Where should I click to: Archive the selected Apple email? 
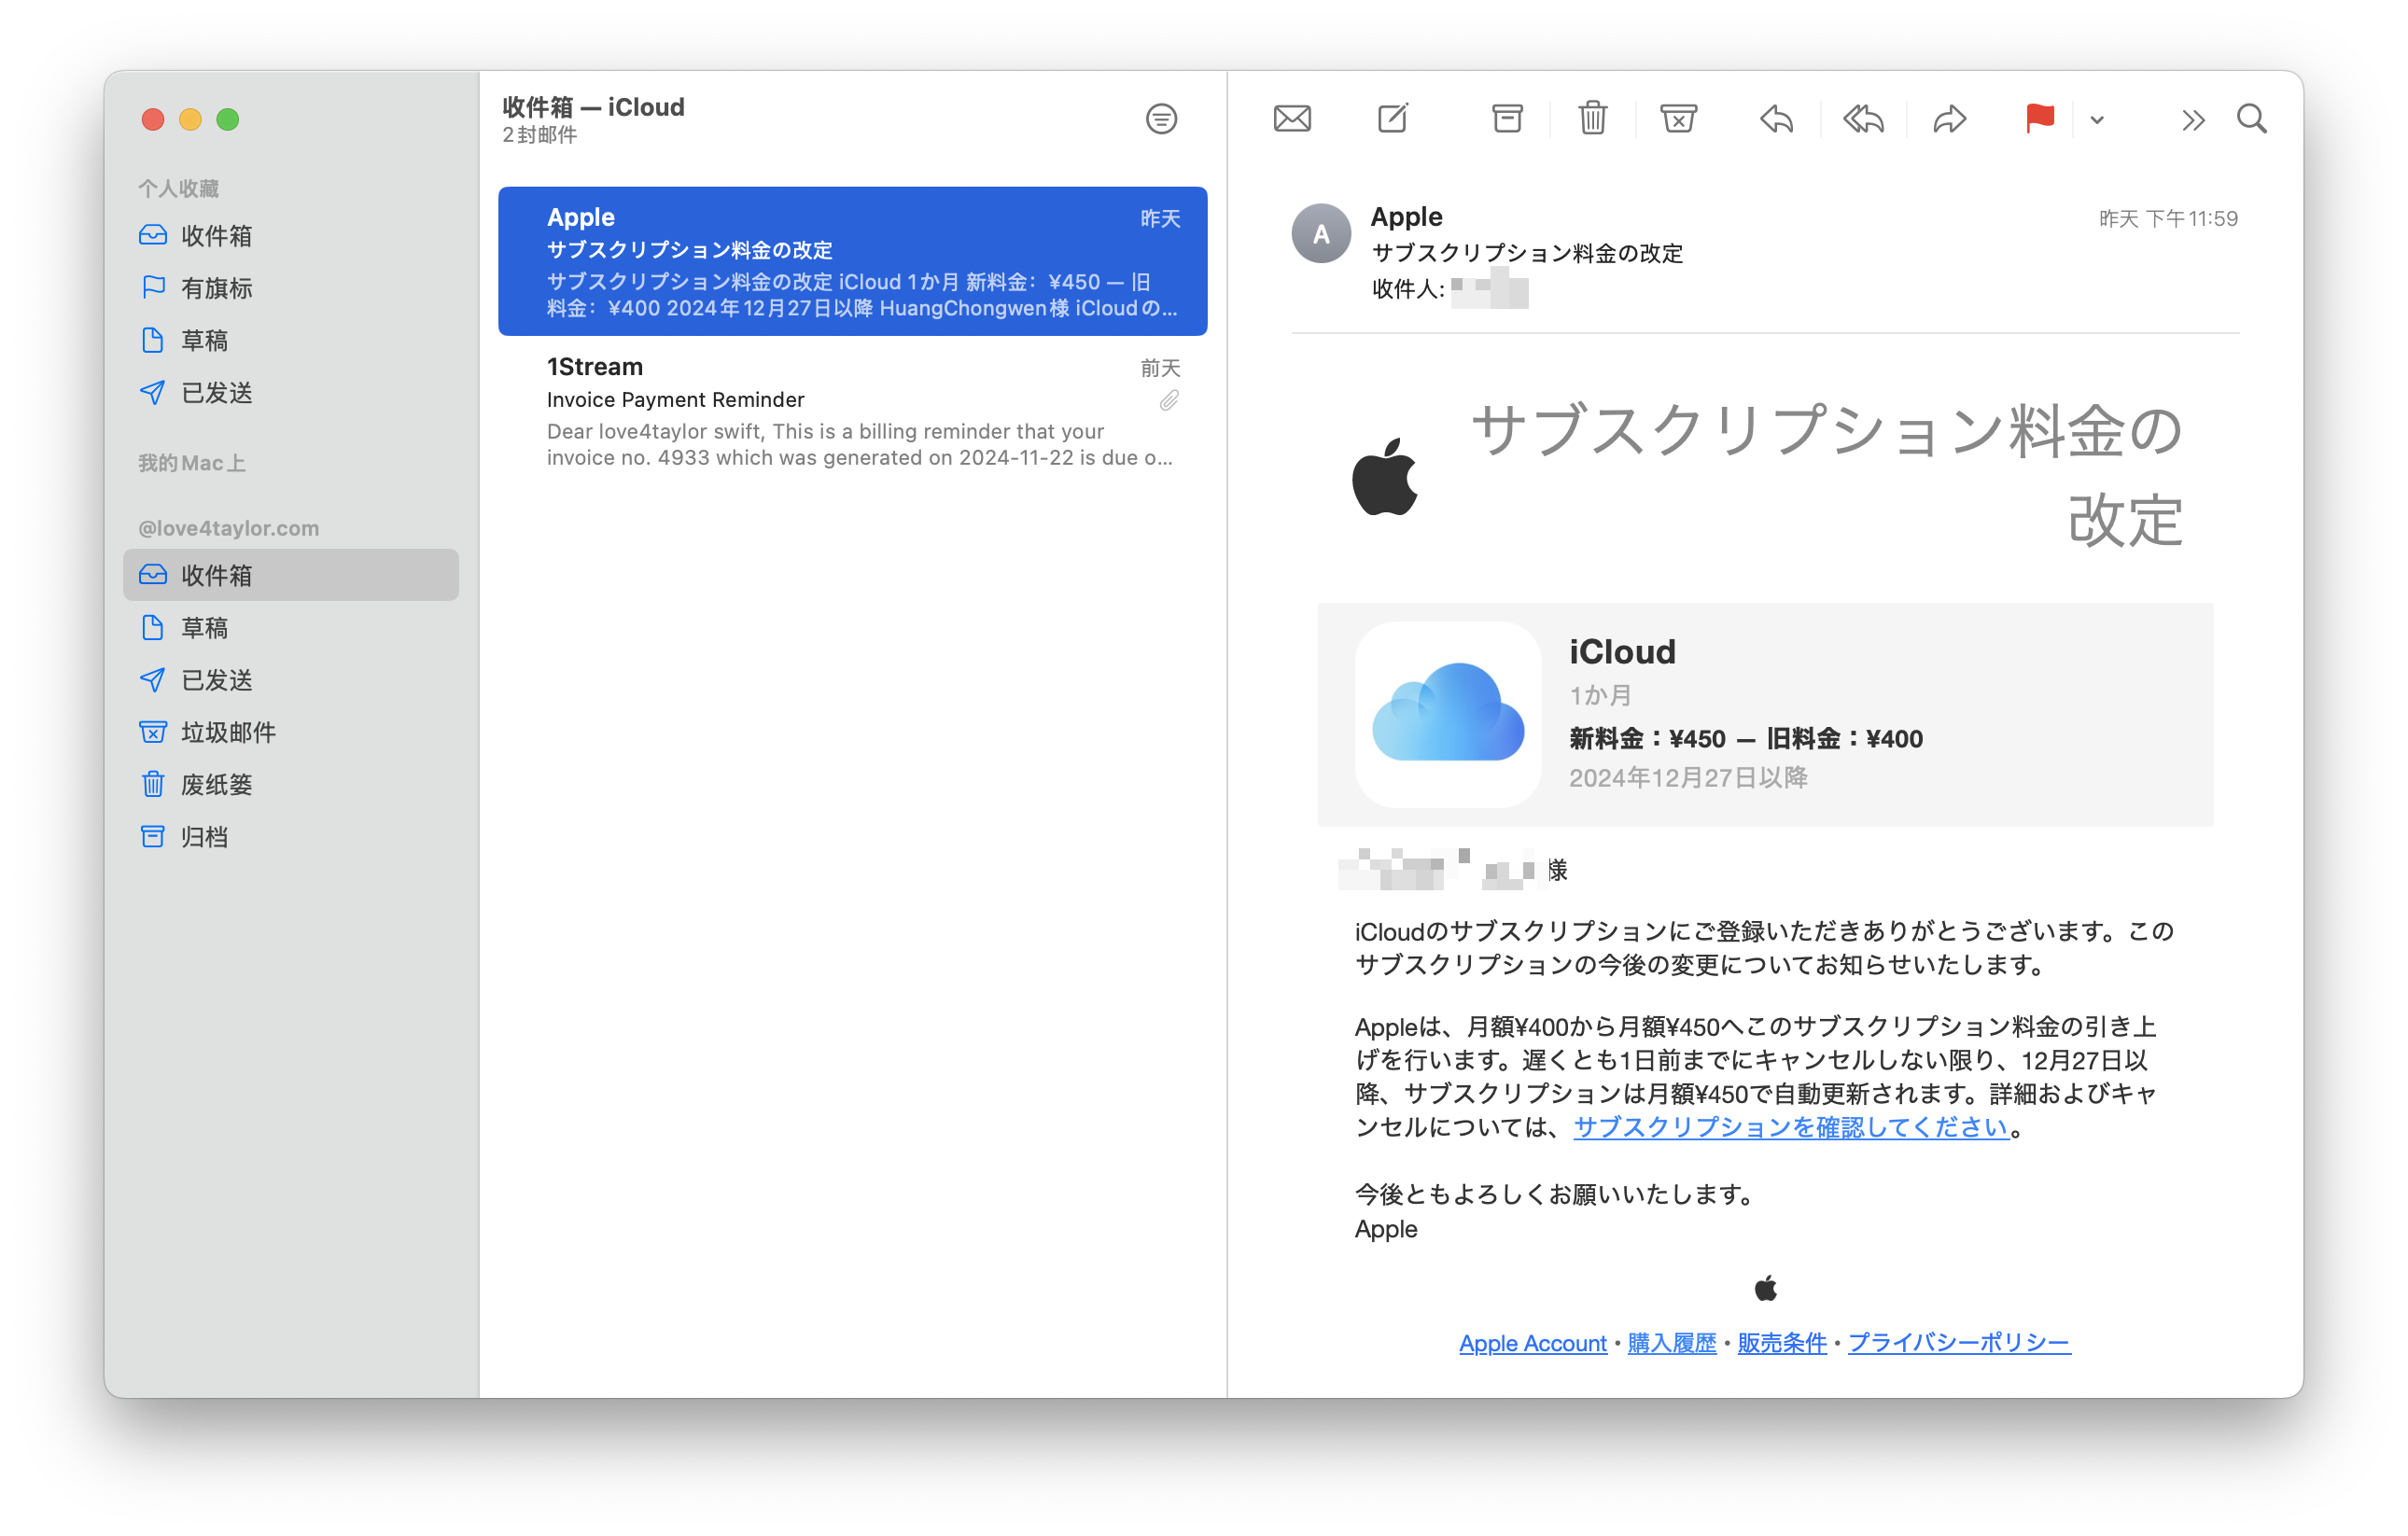tap(1507, 119)
